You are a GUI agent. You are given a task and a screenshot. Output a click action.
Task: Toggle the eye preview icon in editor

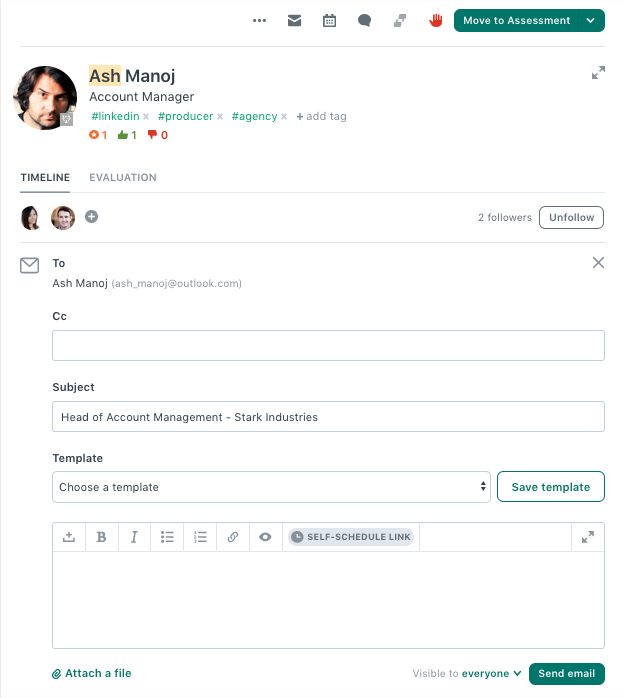(x=265, y=537)
